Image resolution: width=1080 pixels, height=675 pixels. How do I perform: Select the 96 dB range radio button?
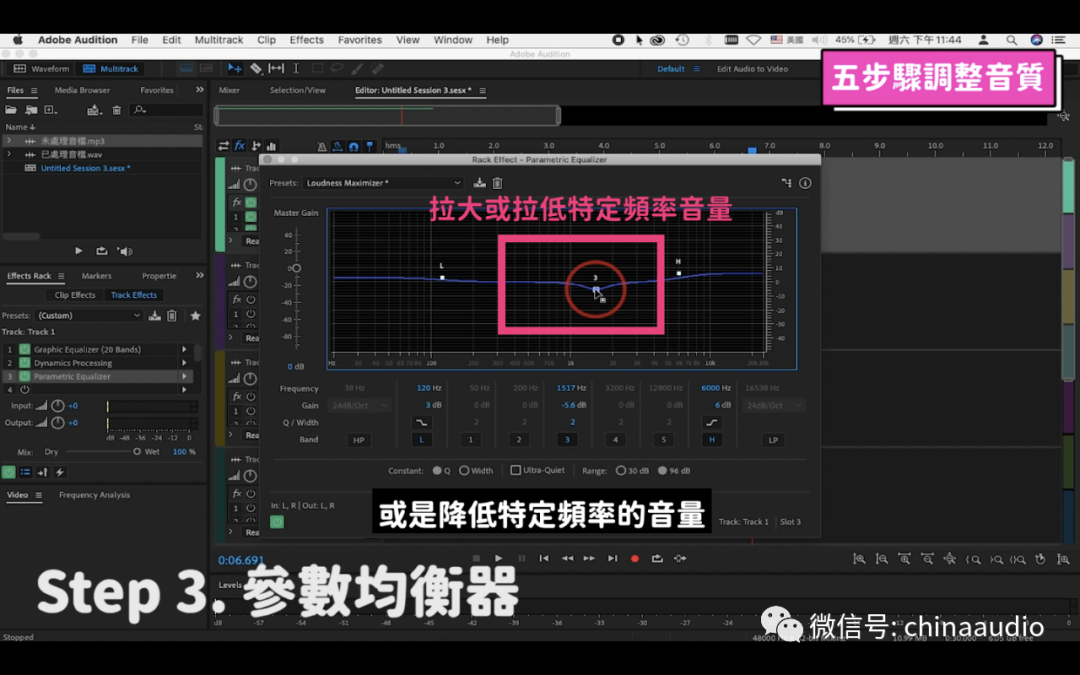click(x=662, y=470)
